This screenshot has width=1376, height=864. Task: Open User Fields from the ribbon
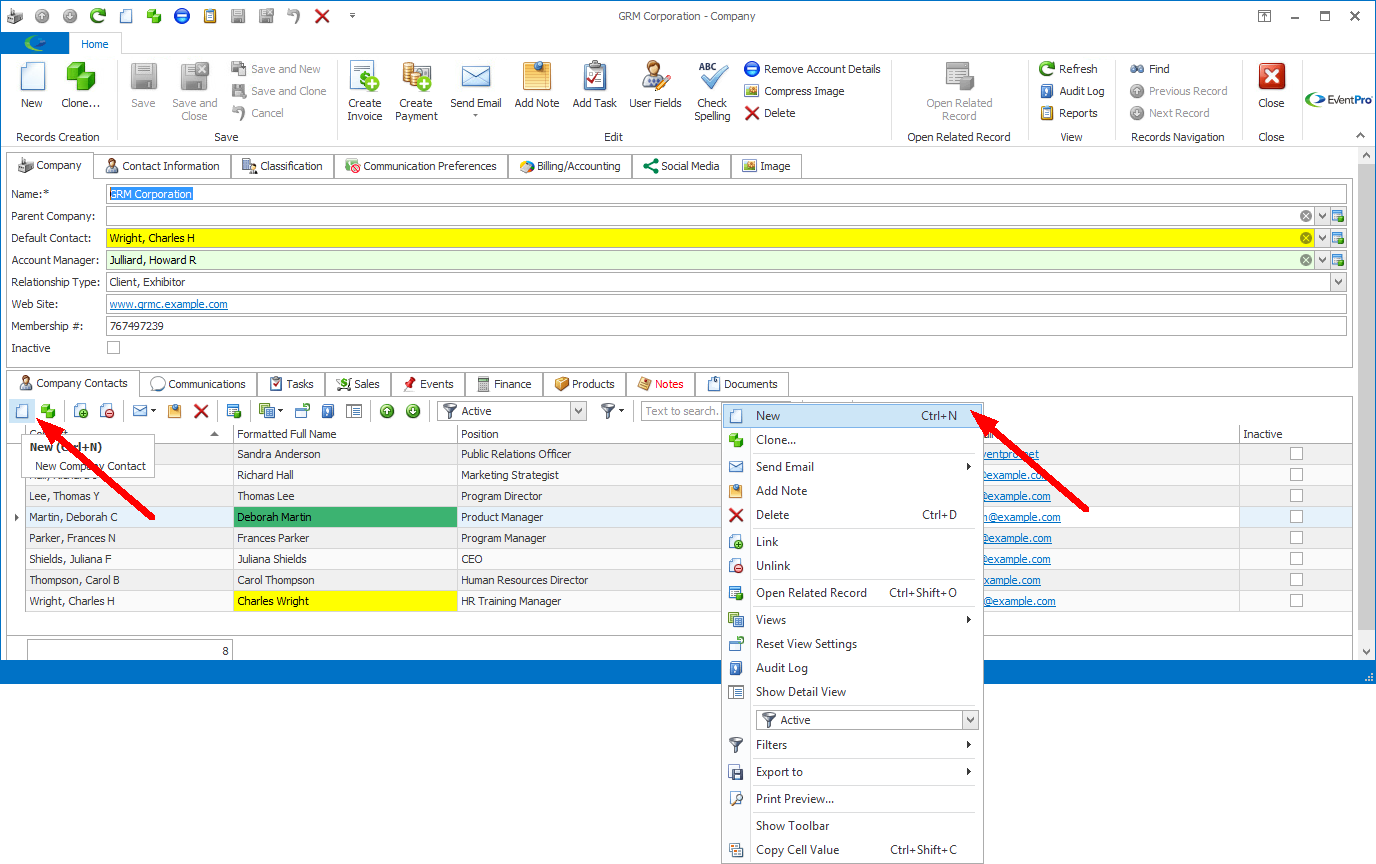[655, 86]
